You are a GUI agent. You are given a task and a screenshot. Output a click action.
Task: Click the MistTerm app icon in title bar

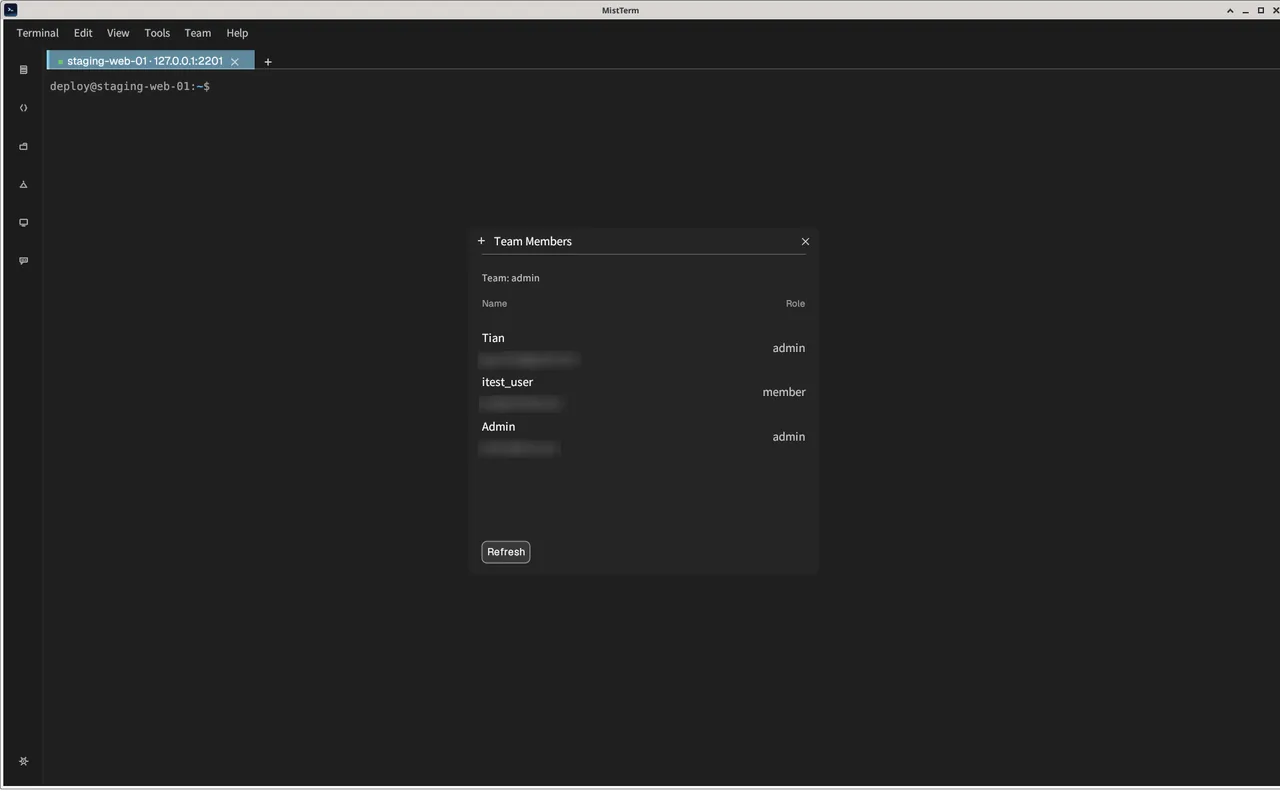[x=11, y=10]
